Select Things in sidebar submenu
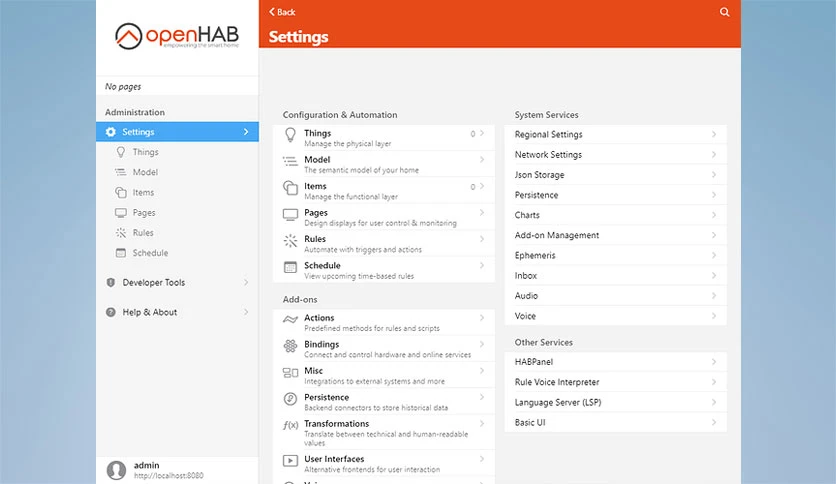 click(x=177, y=152)
